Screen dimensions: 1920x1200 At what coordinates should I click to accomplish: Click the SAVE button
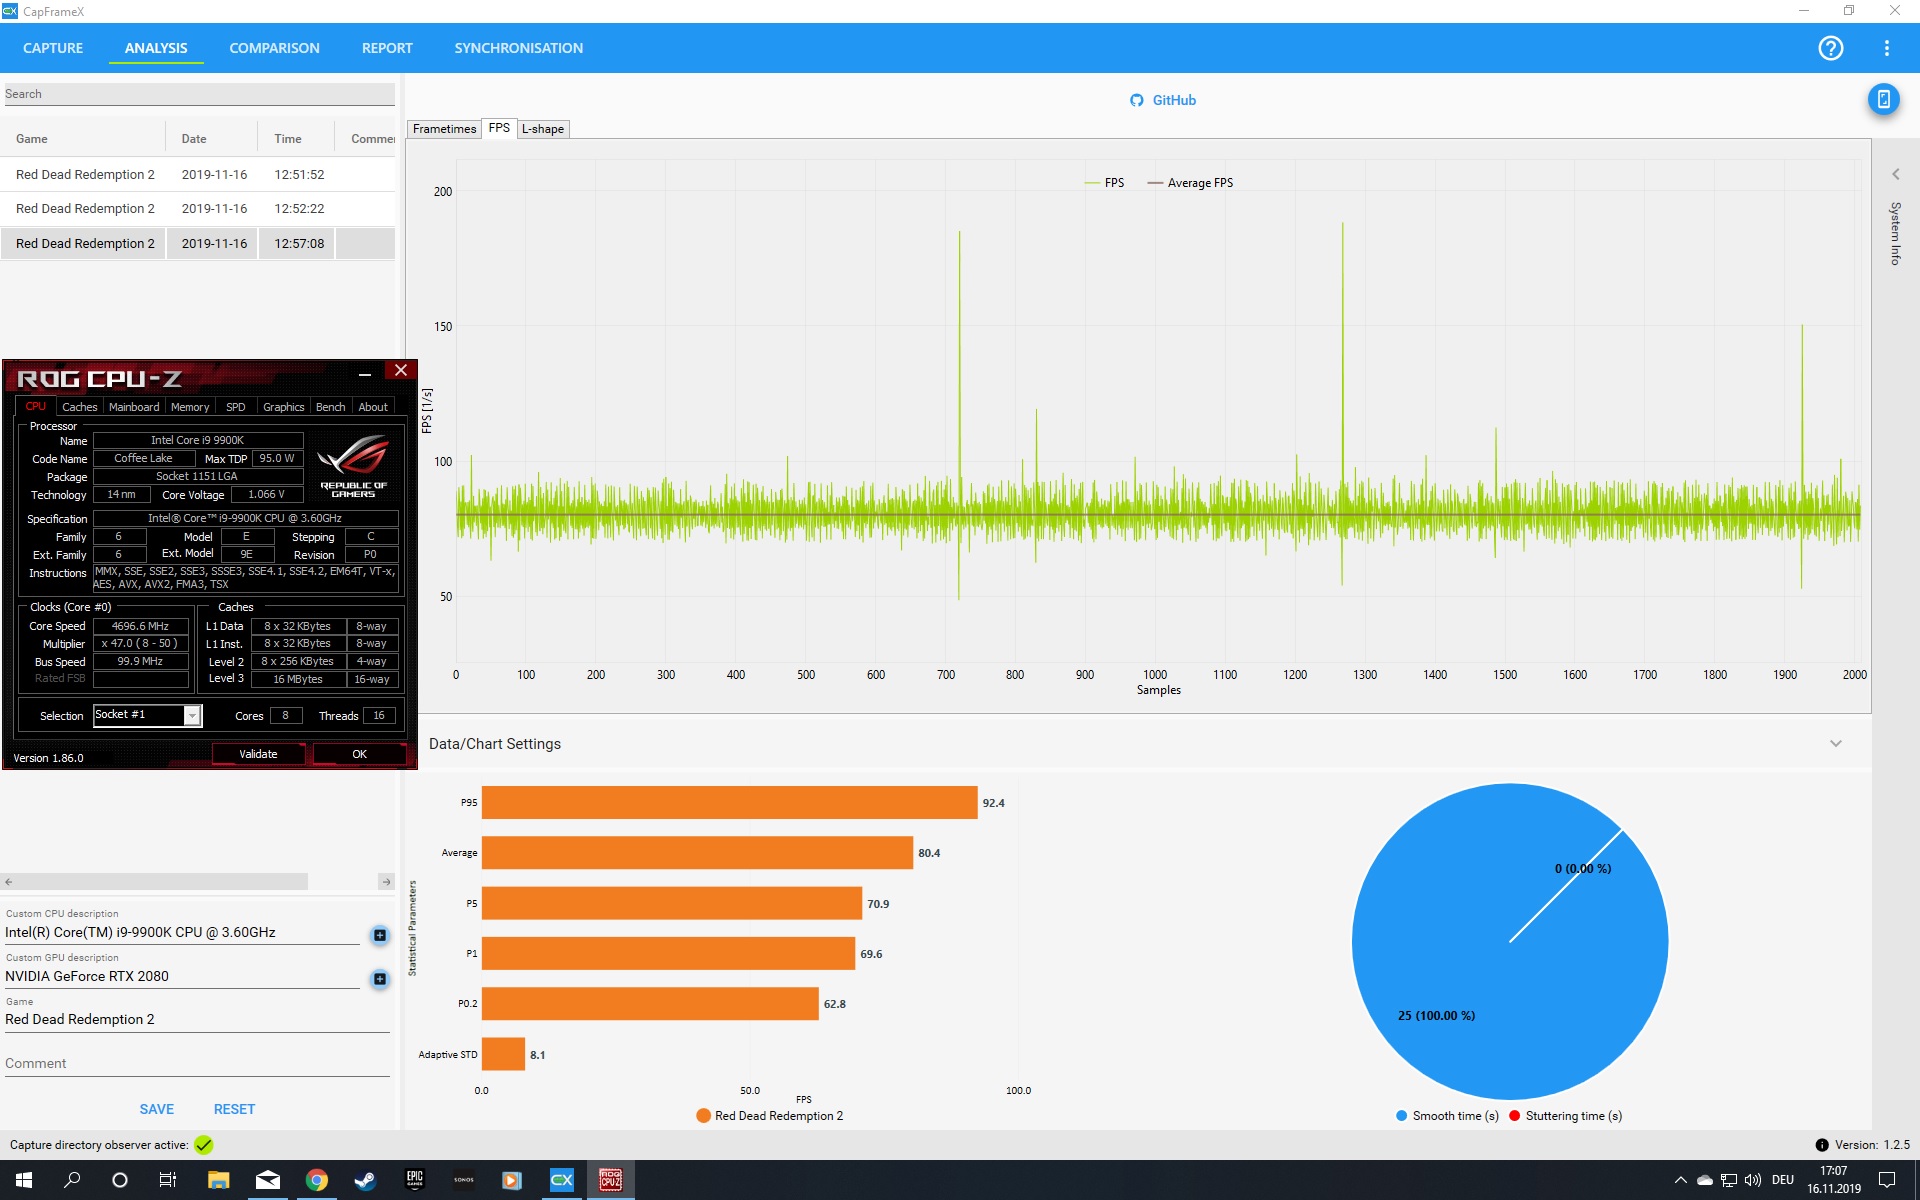tap(156, 1109)
